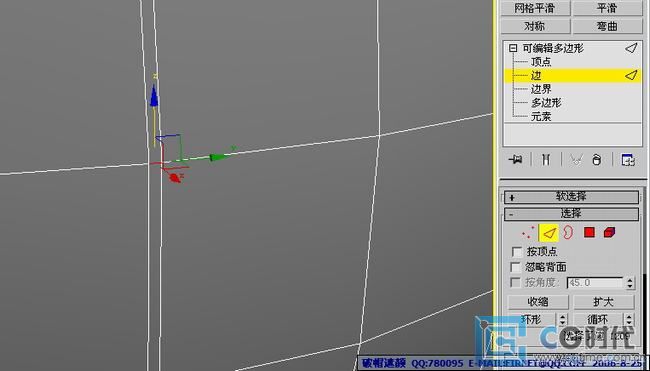Image resolution: width=650 pixels, height=371 pixels.
Task: Select Vertex sub-object dots icon
Action: point(528,233)
